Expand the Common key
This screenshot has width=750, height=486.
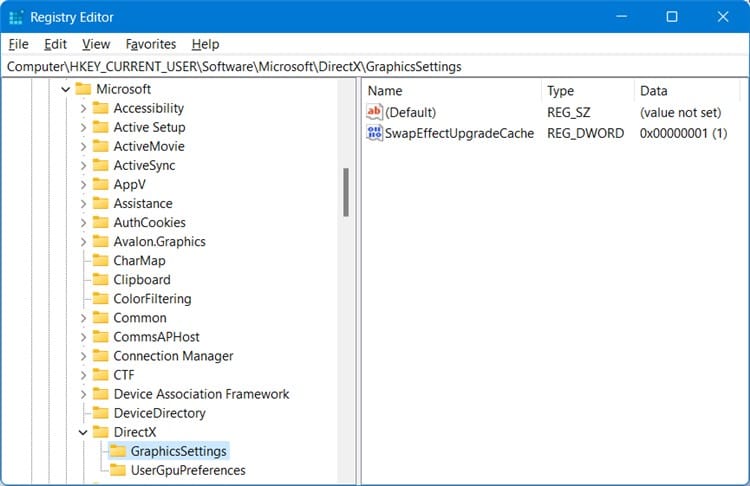(83, 318)
